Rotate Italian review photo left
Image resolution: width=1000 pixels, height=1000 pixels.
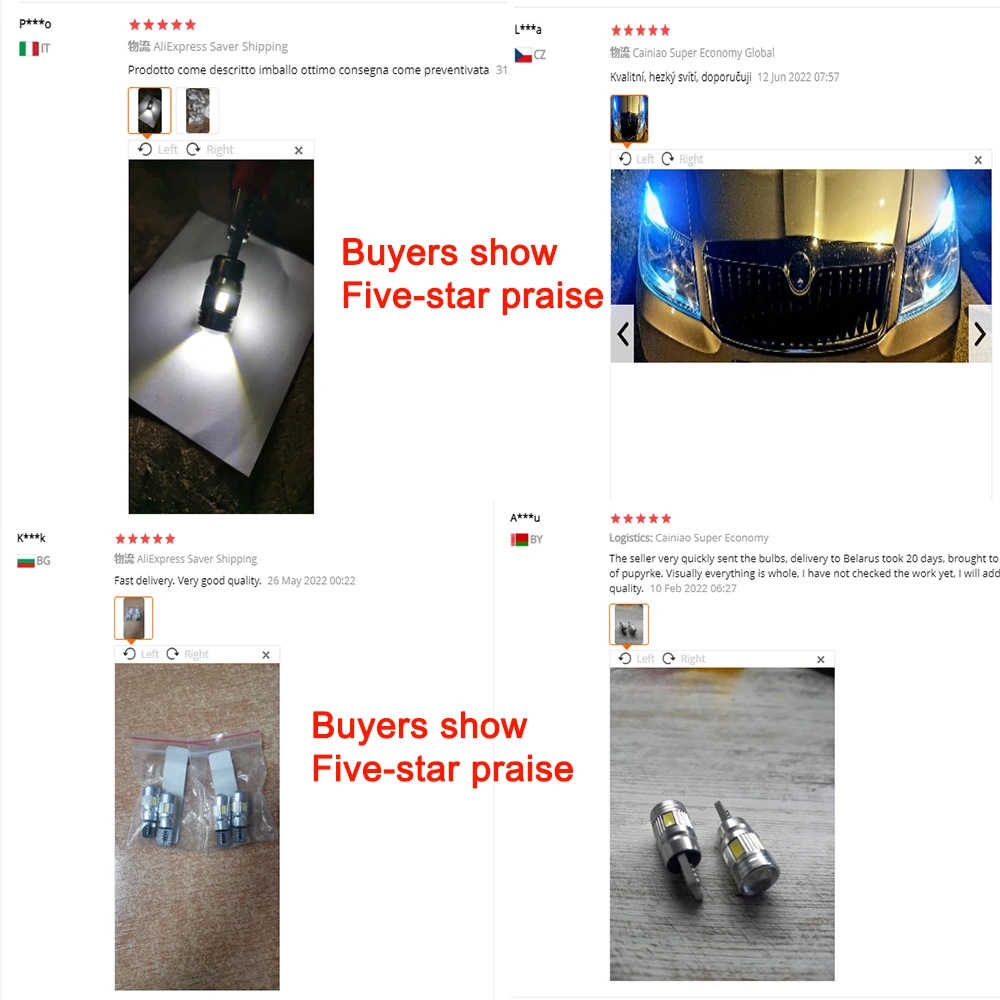tap(158, 149)
